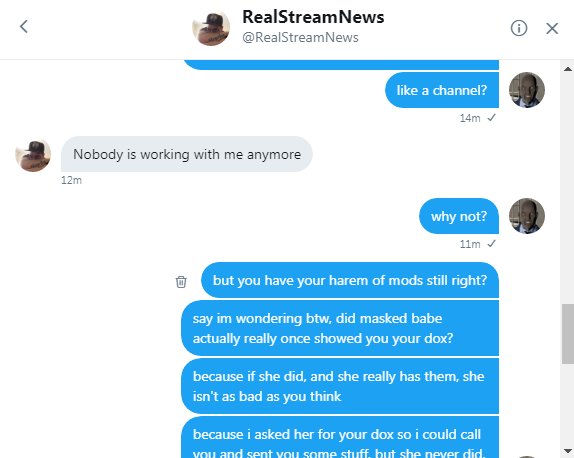This screenshot has height=458, width=574.
Task: Click the 11m sent checkmark
Action: coord(491,243)
